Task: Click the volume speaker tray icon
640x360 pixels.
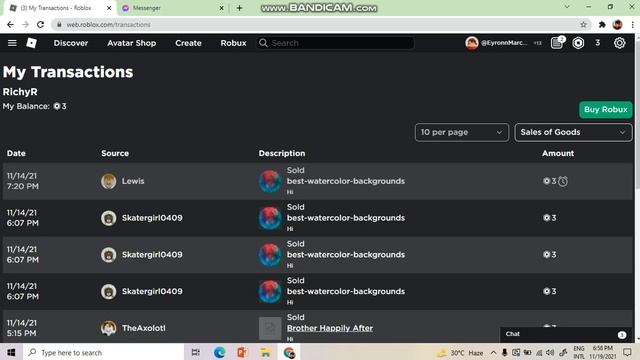Action: click(x=550, y=352)
